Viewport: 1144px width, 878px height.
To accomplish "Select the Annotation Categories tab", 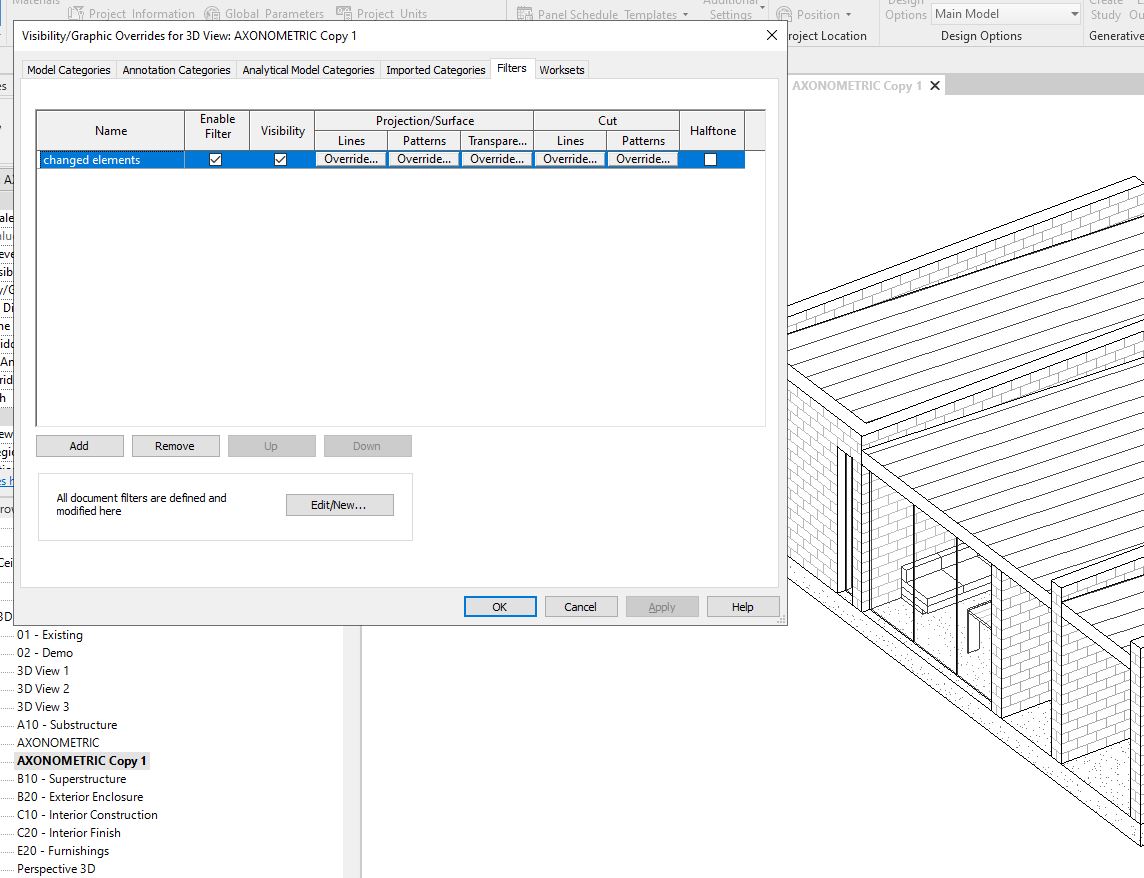I will pos(176,70).
